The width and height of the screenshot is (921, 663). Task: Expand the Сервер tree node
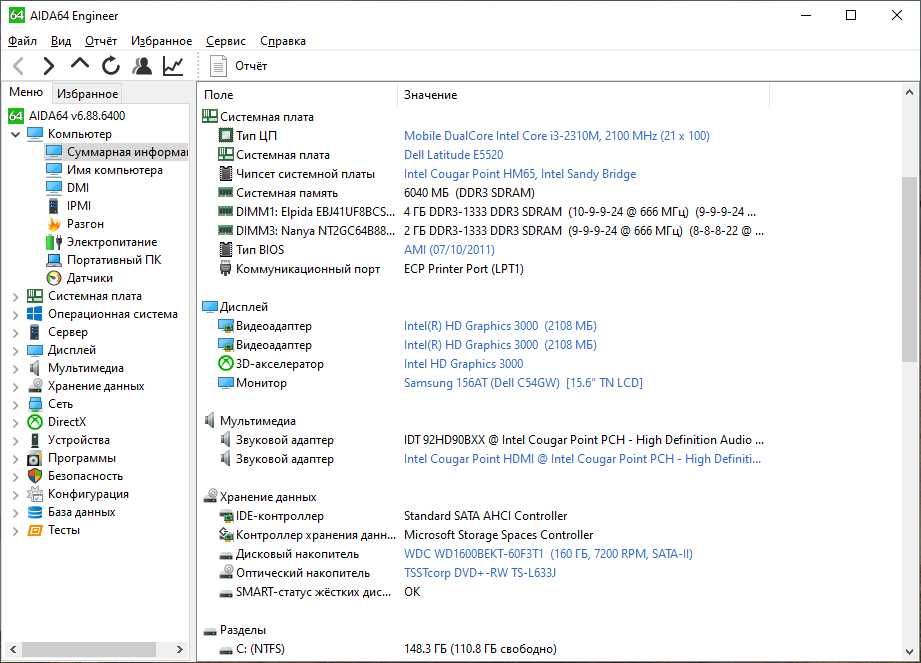click(16, 333)
